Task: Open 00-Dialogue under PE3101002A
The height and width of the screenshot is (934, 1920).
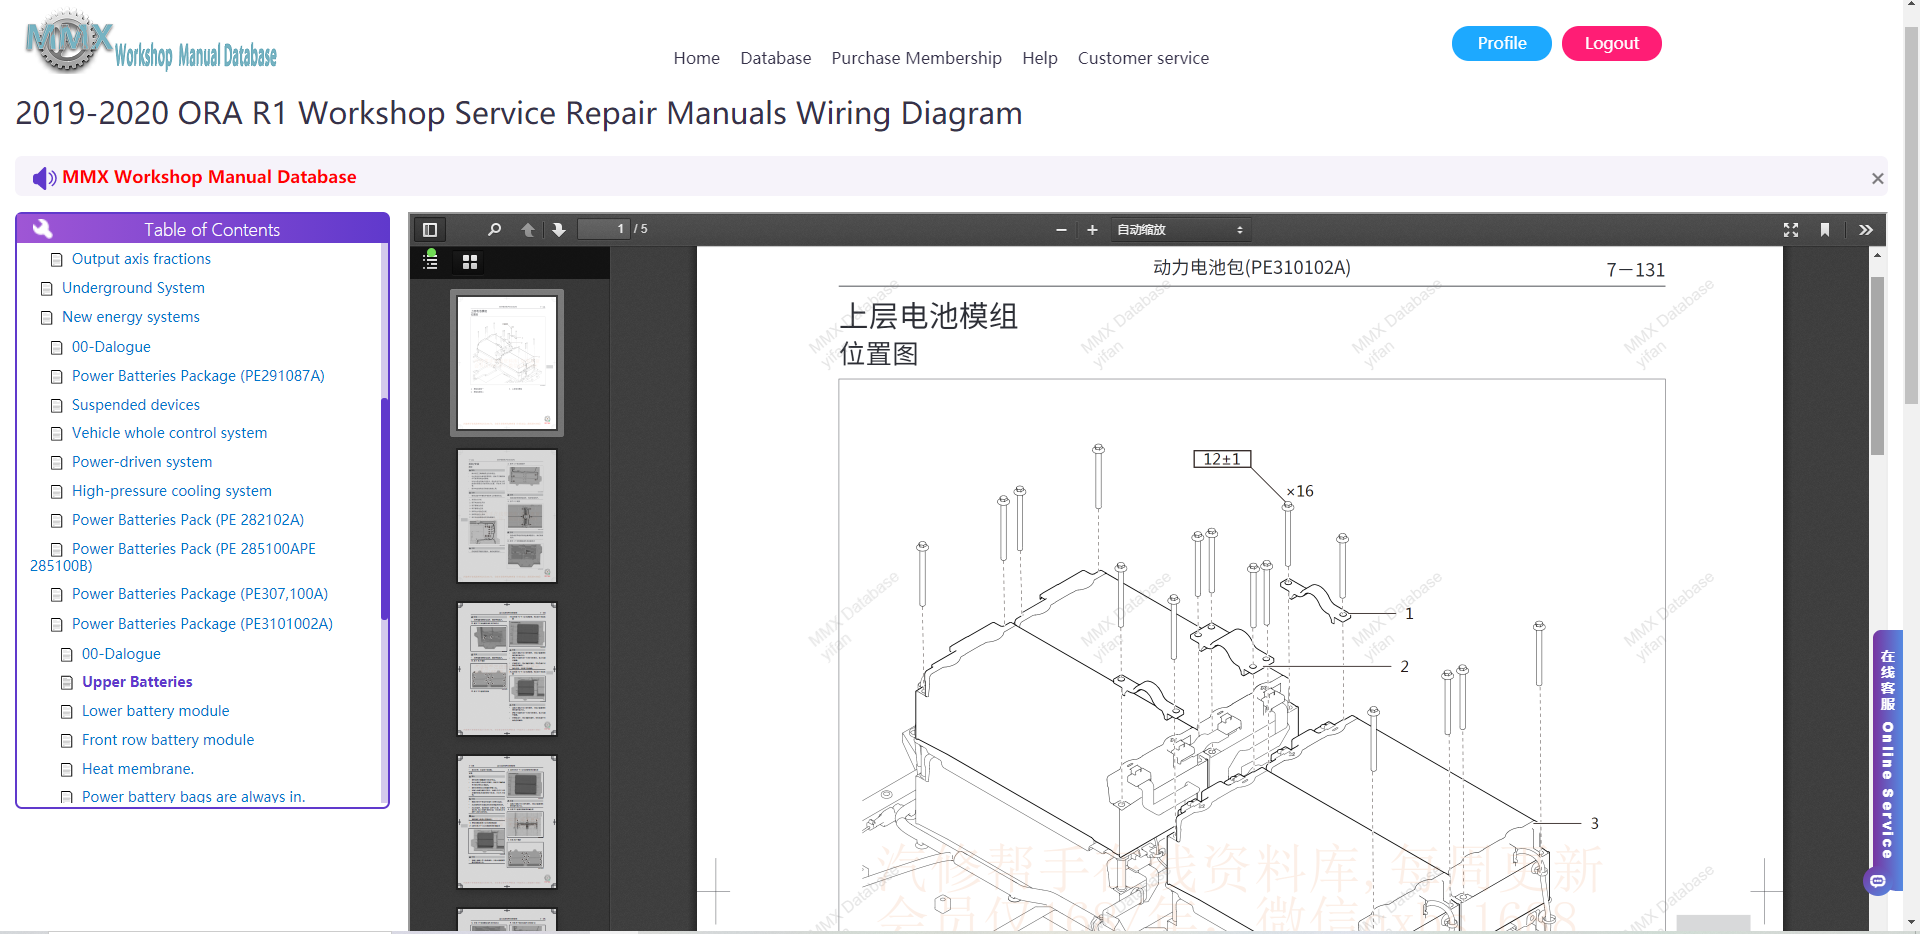Action: coord(121,654)
